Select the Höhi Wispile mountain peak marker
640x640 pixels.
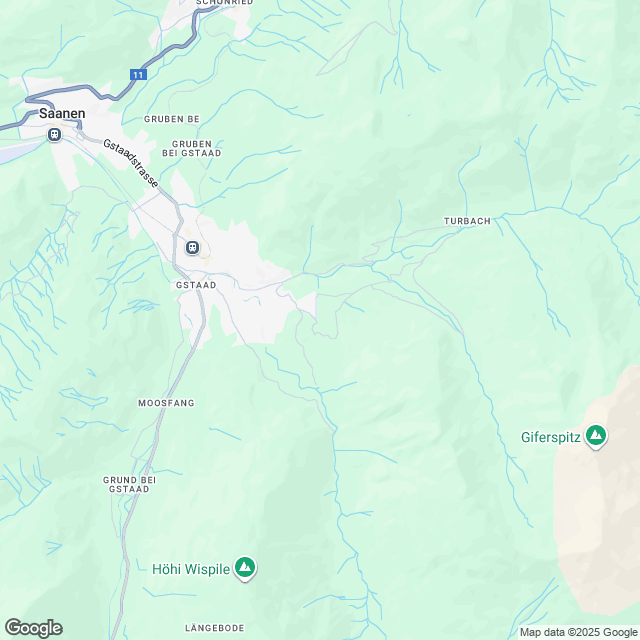(245, 568)
